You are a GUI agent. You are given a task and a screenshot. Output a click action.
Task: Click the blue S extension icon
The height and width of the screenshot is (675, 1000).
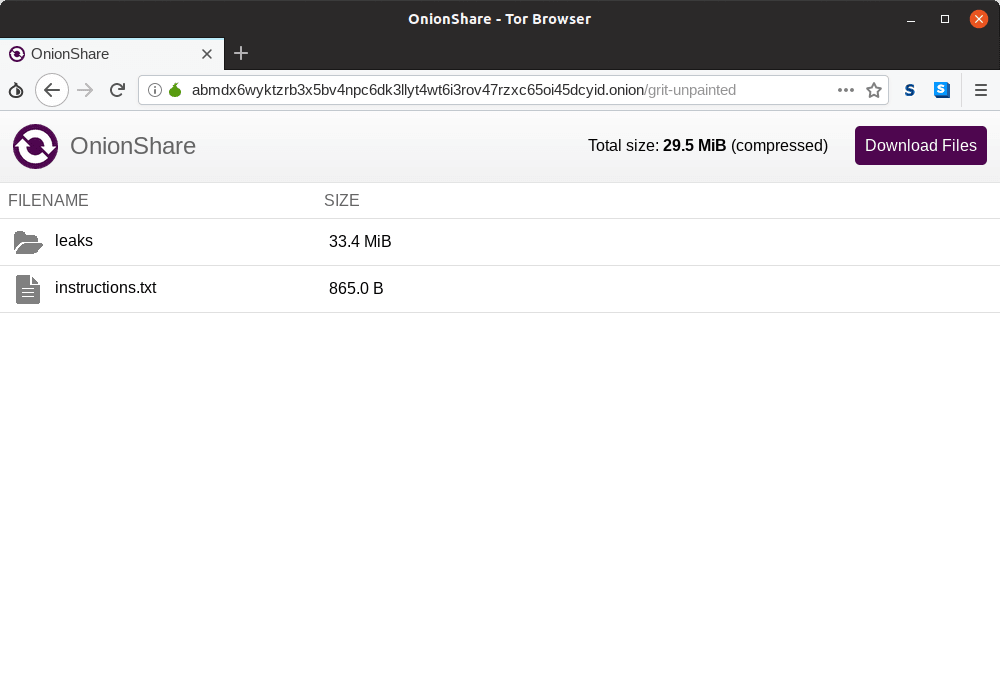click(x=942, y=90)
